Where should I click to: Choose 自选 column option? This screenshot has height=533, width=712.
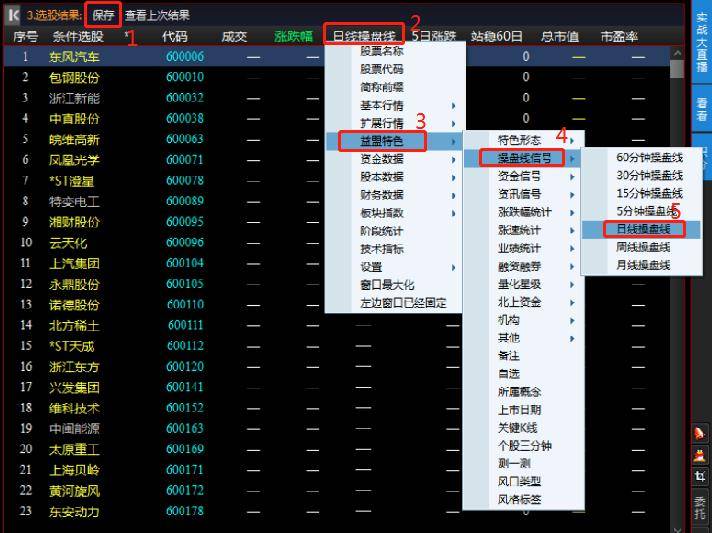(x=524, y=374)
